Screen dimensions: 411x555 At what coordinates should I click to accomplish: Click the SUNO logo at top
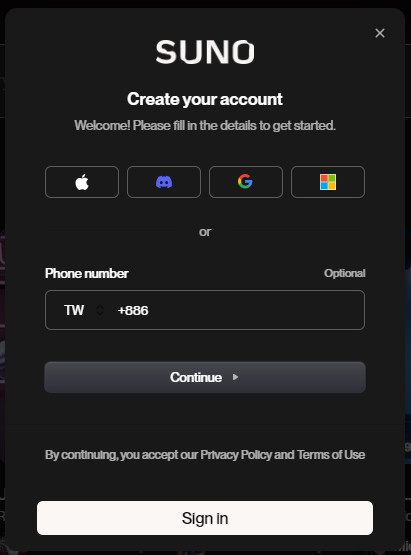[x=205, y=52]
